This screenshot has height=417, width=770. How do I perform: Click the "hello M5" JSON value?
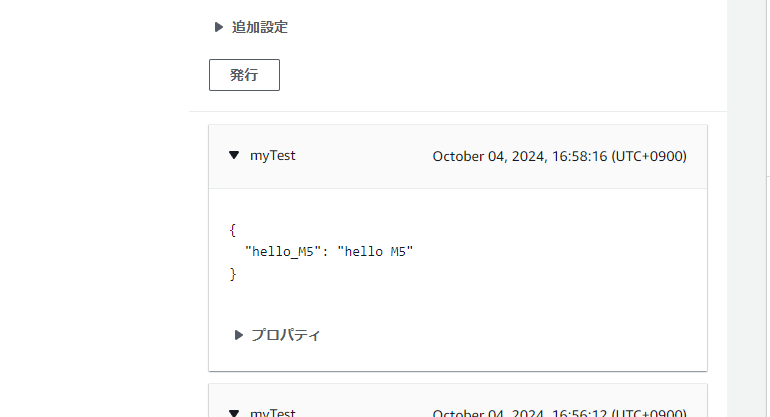[375, 252]
